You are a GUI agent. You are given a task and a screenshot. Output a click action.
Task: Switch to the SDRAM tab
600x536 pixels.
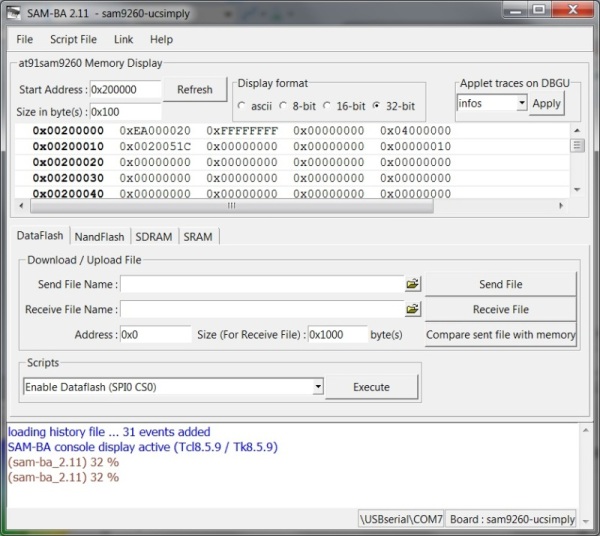click(x=153, y=237)
